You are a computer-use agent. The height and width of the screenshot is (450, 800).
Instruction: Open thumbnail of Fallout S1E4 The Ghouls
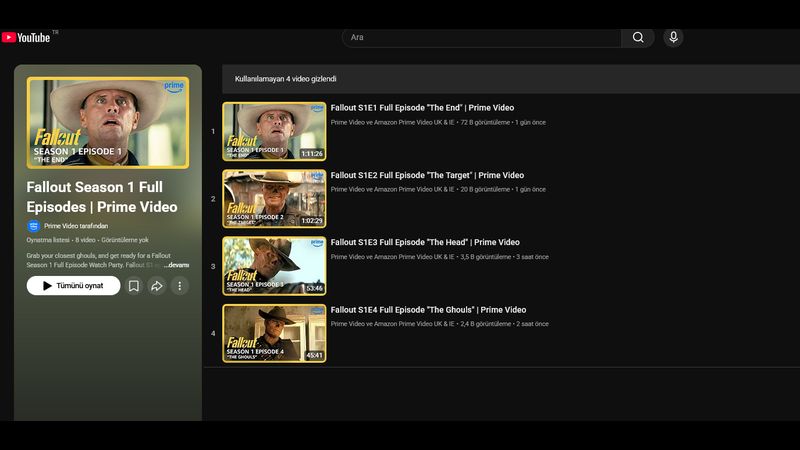(274, 333)
